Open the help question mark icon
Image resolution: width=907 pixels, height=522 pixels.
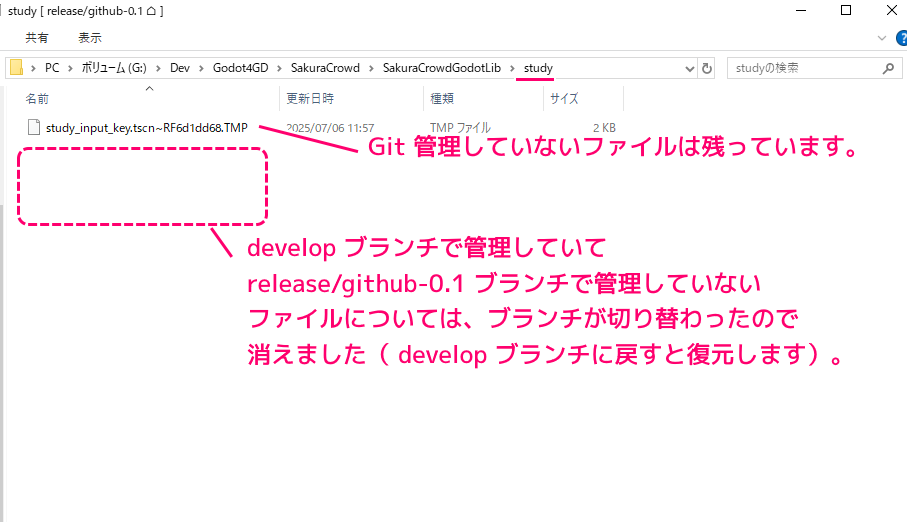click(896, 37)
